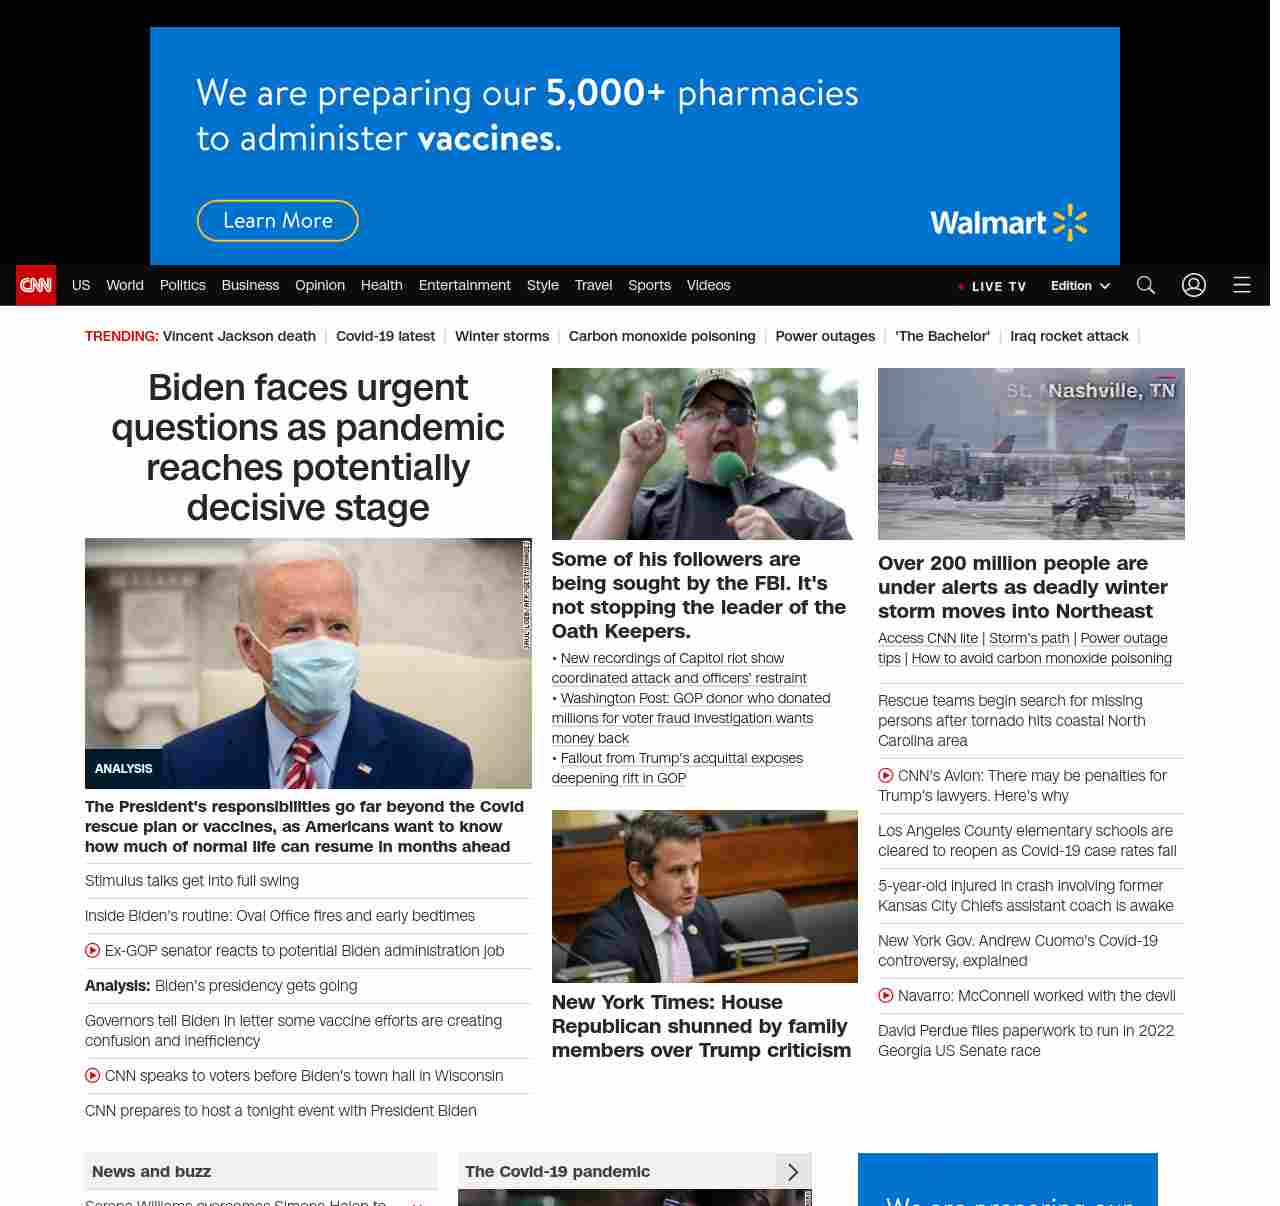Open 'Stimulus talks get into full swing' link
Viewport: 1280px width, 1206px height.
(192, 881)
